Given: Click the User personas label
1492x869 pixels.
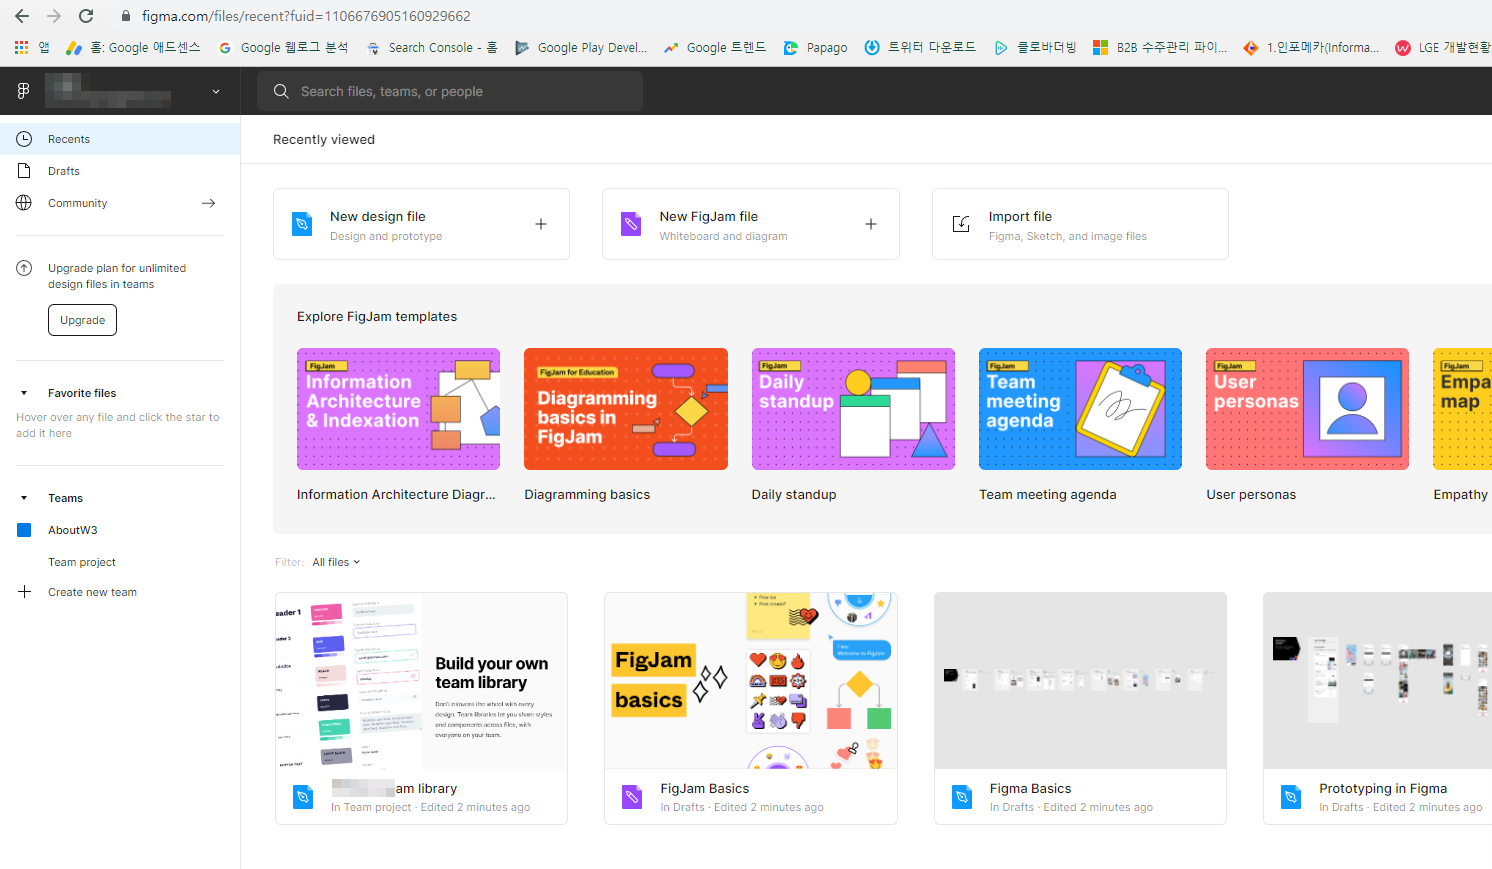Looking at the screenshot, I should coord(1251,494).
